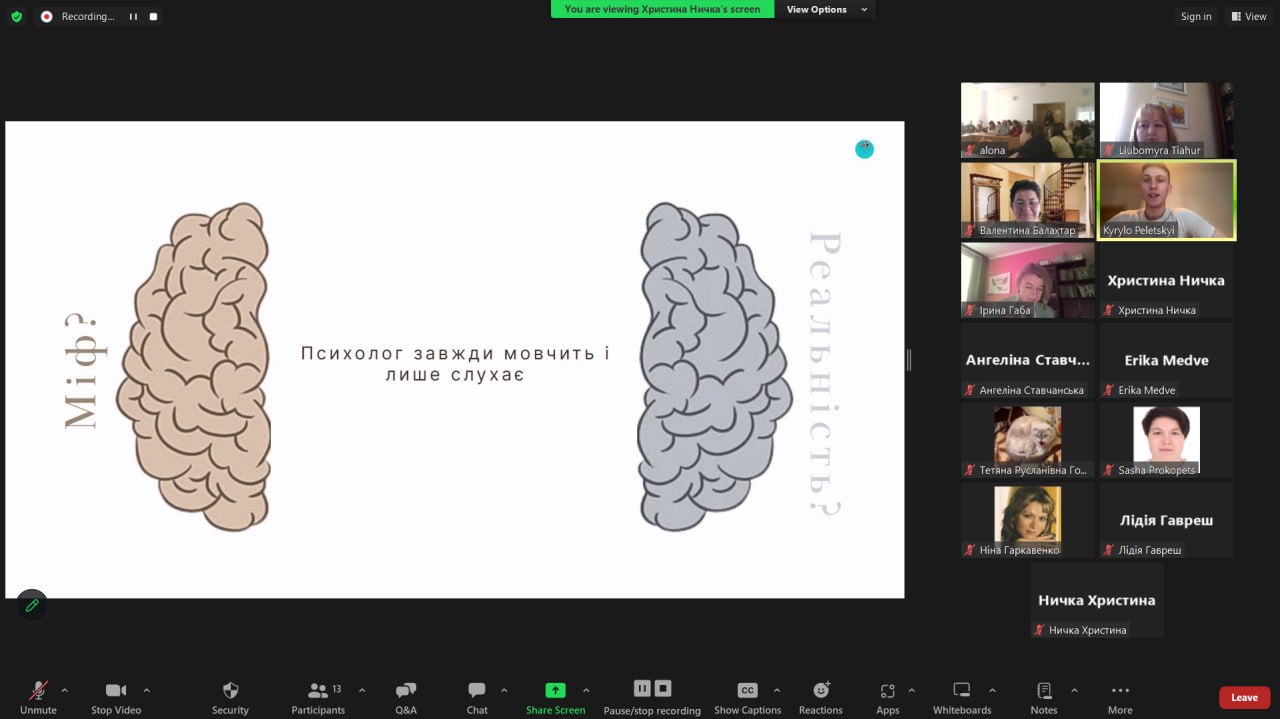Select the Ангеліна Ставчанська participant tile
The height and width of the screenshot is (719, 1280).
click(x=1028, y=360)
